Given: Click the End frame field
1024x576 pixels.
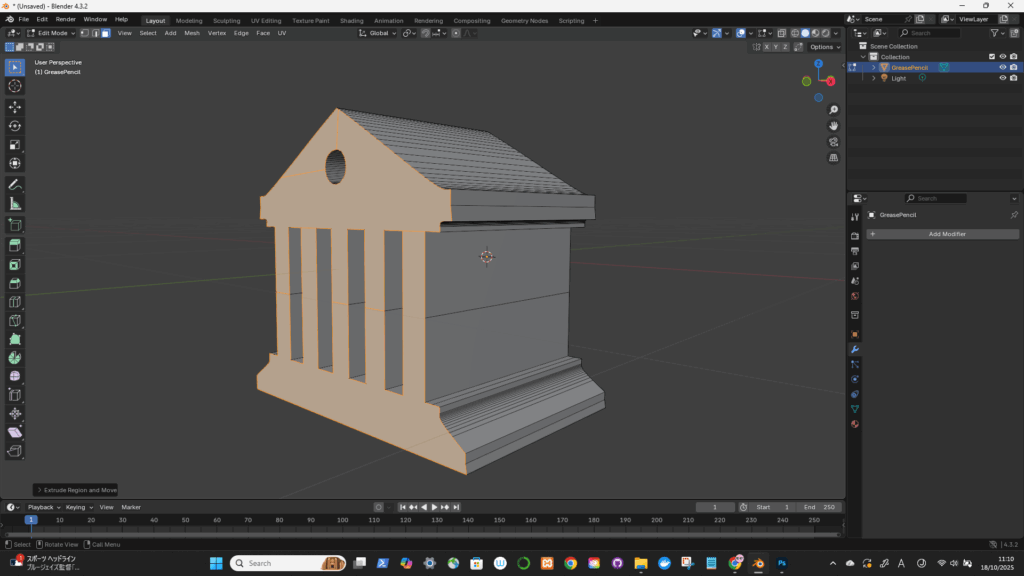Looking at the screenshot, I should click(820, 507).
